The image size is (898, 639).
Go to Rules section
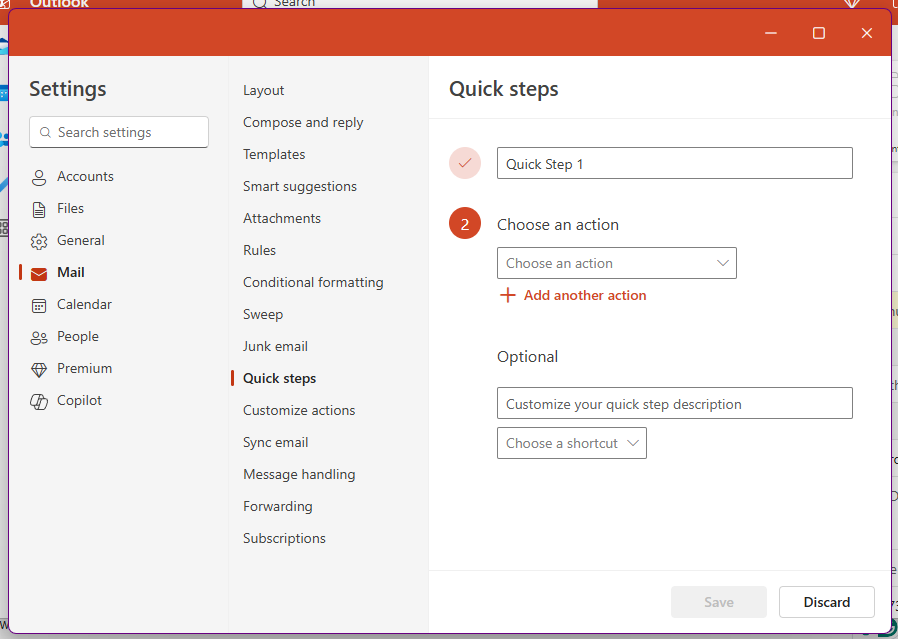pos(259,251)
